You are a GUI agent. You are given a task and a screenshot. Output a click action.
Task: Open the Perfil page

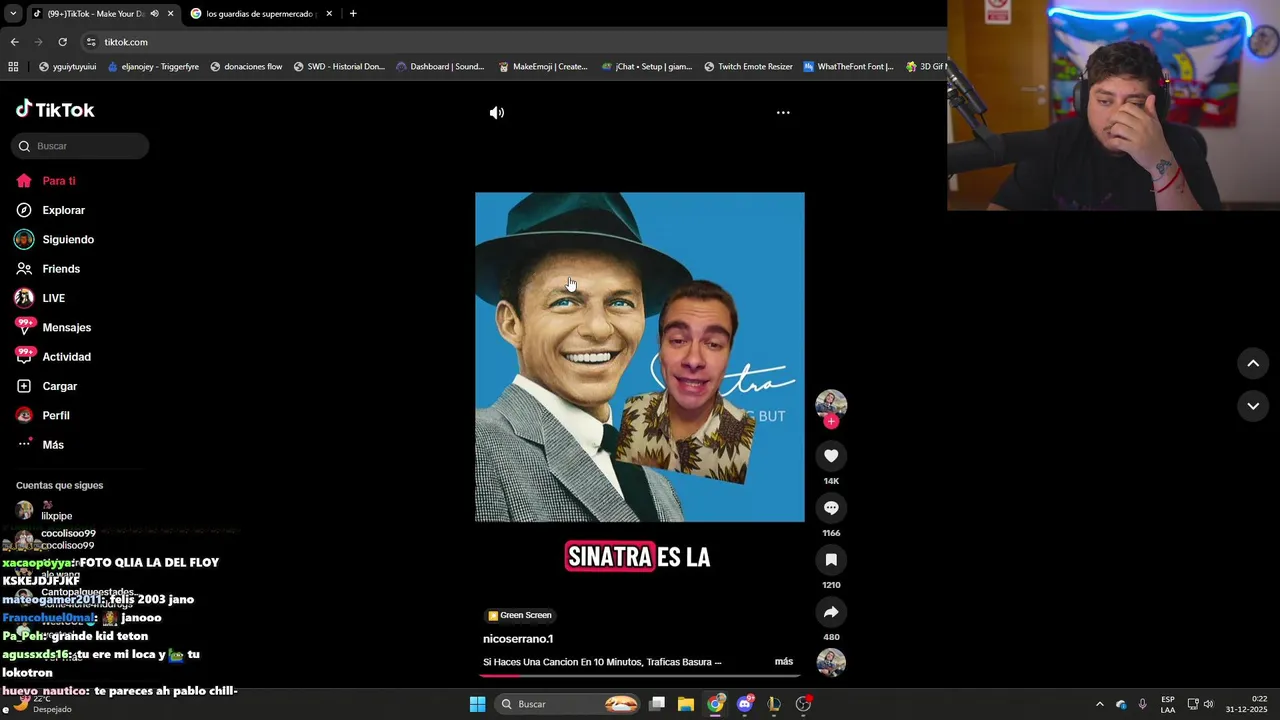click(56, 415)
